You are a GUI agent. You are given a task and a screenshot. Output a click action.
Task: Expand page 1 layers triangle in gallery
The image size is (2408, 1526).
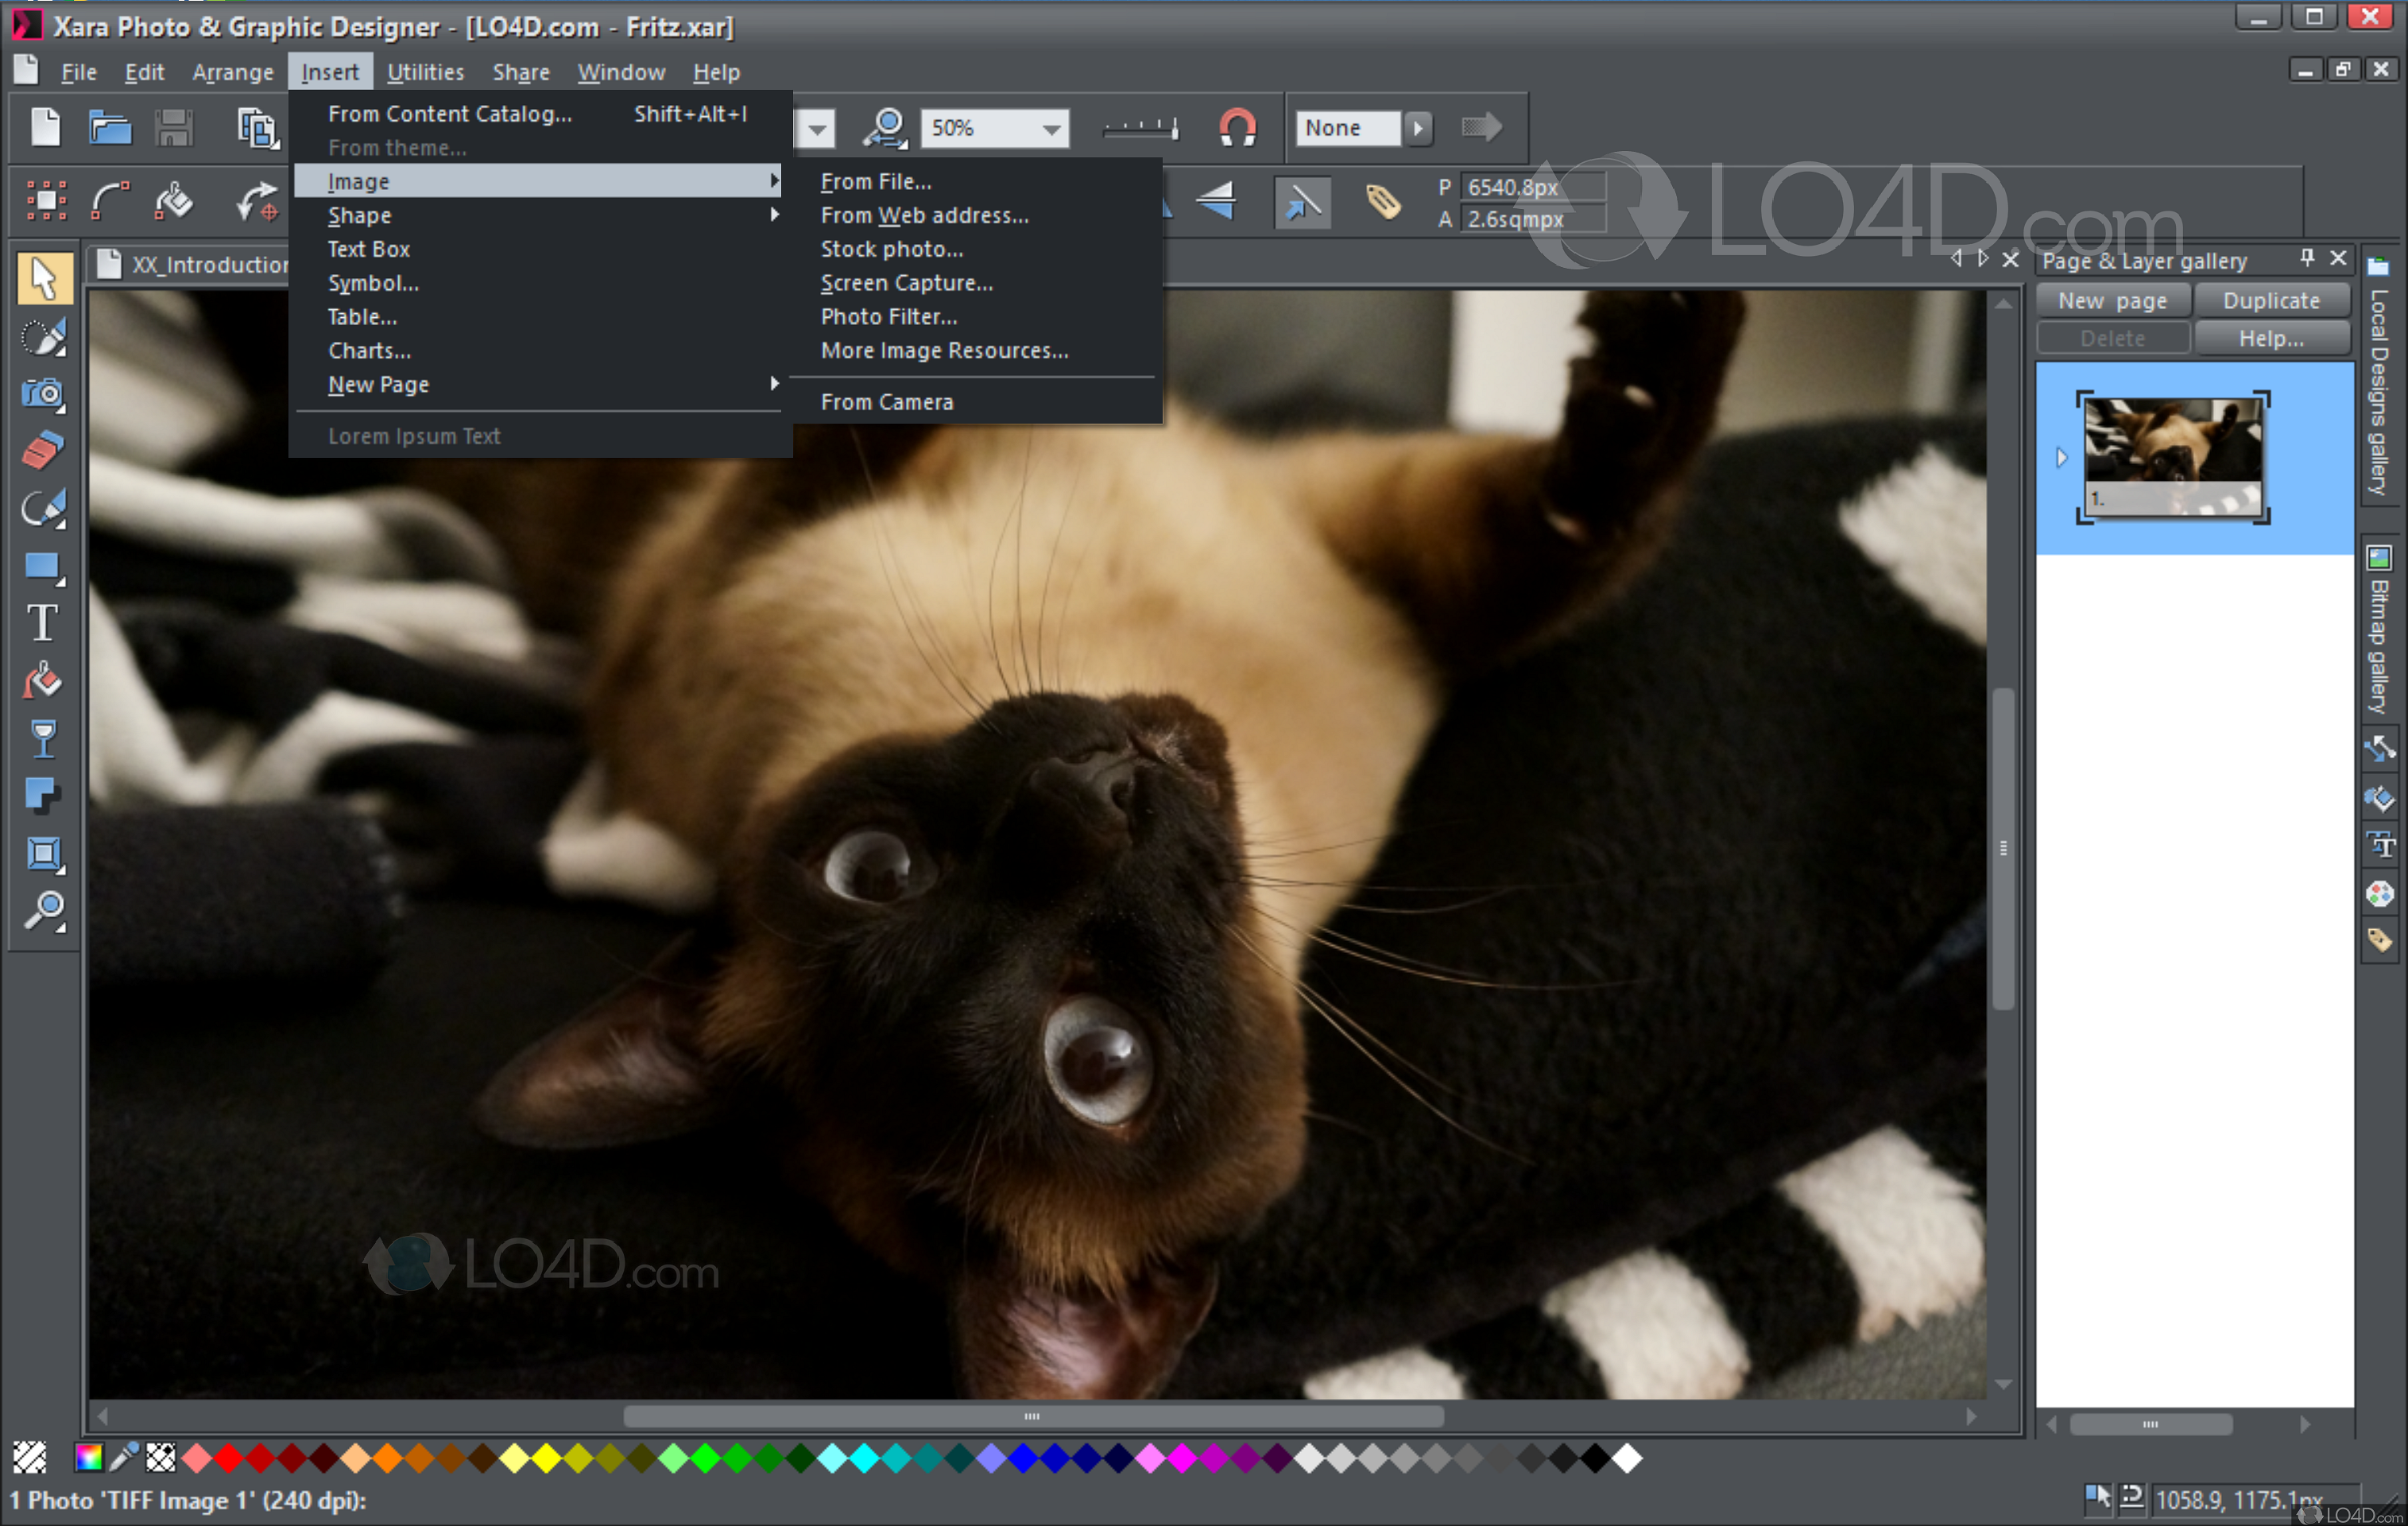pyautogui.click(x=2061, y=458)
